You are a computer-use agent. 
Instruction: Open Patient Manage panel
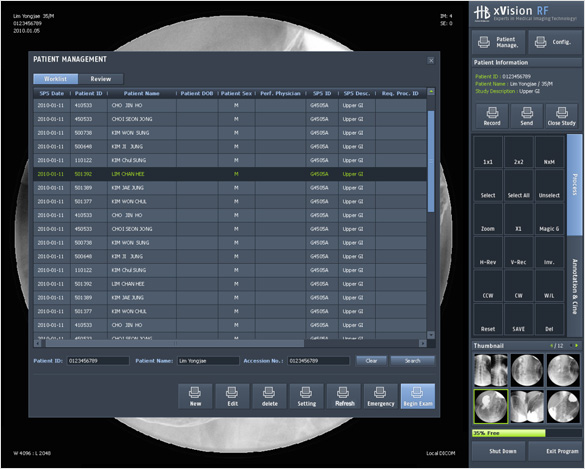pyautogui.click(x=498, y=43)
